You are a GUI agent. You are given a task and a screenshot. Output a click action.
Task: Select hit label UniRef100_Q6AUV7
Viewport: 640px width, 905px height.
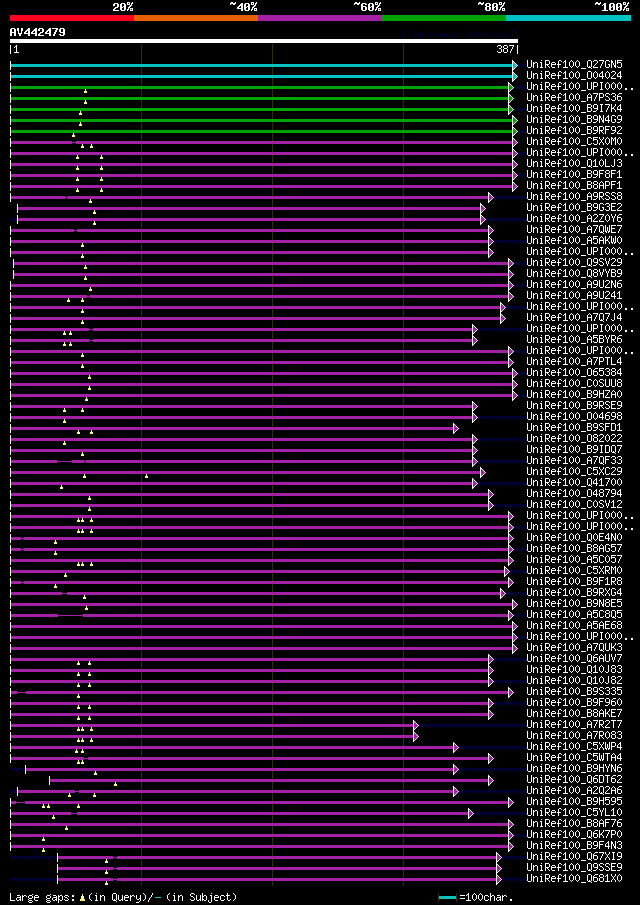[x=574, y=660]
